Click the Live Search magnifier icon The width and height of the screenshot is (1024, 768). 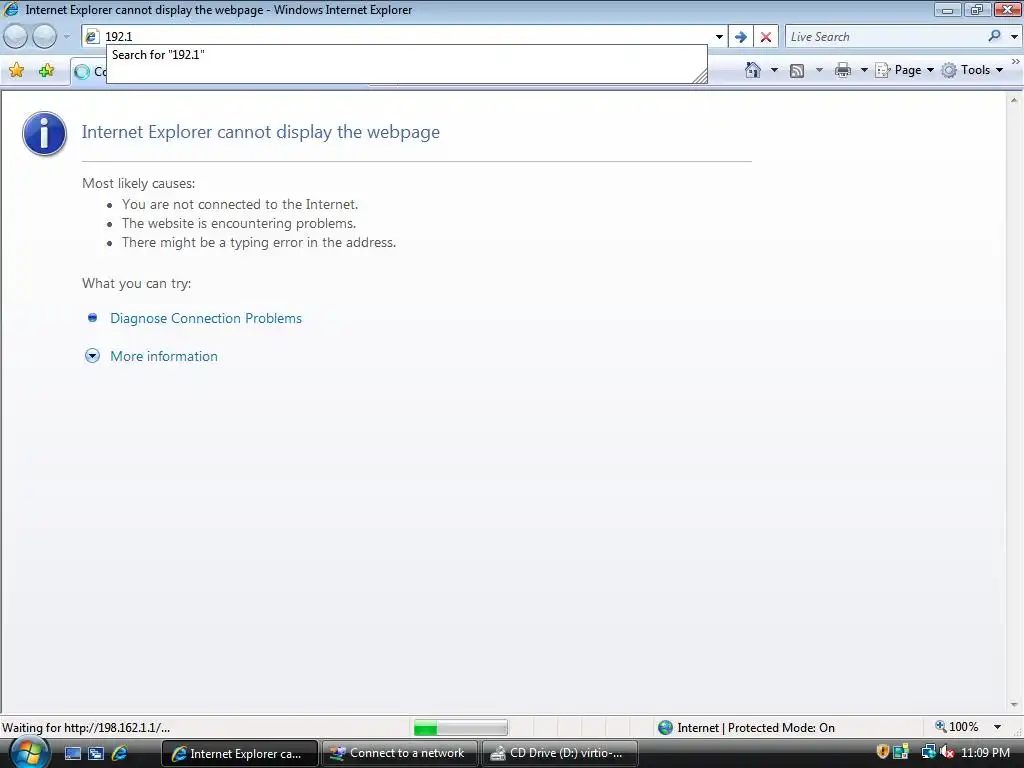[x=994, y=37]
